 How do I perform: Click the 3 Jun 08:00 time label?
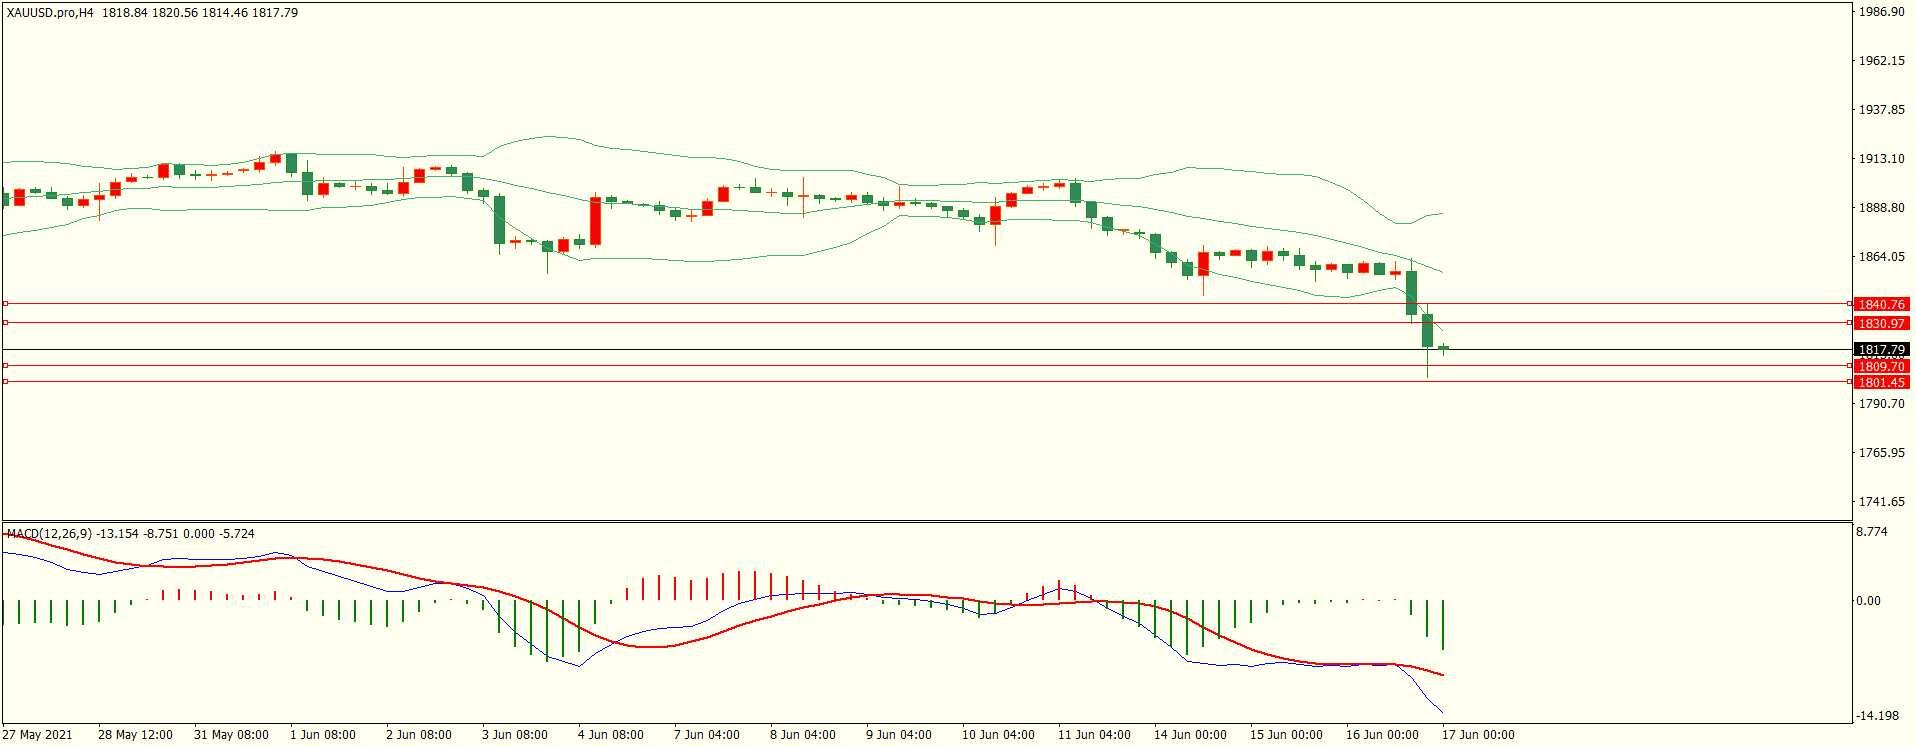(x=514, y=735)
